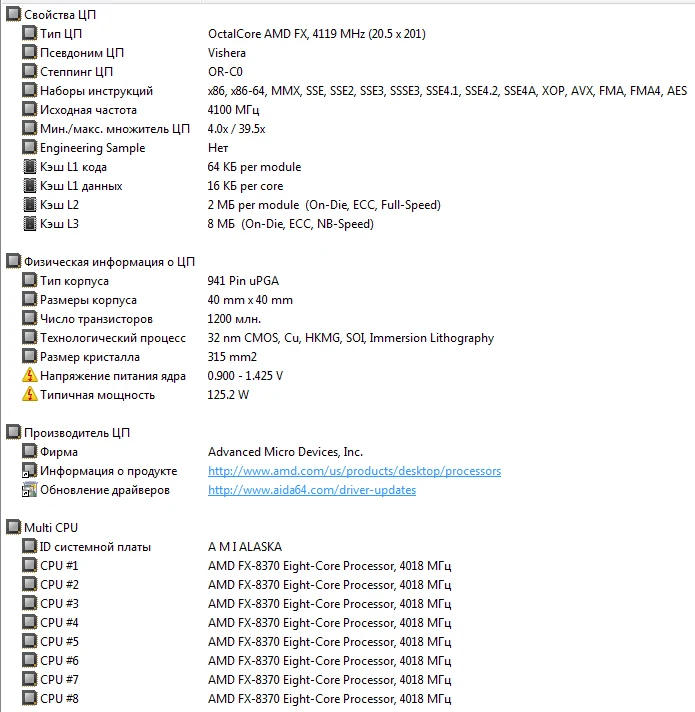Select the Размер кристалла row label

(x=90, y=357)
